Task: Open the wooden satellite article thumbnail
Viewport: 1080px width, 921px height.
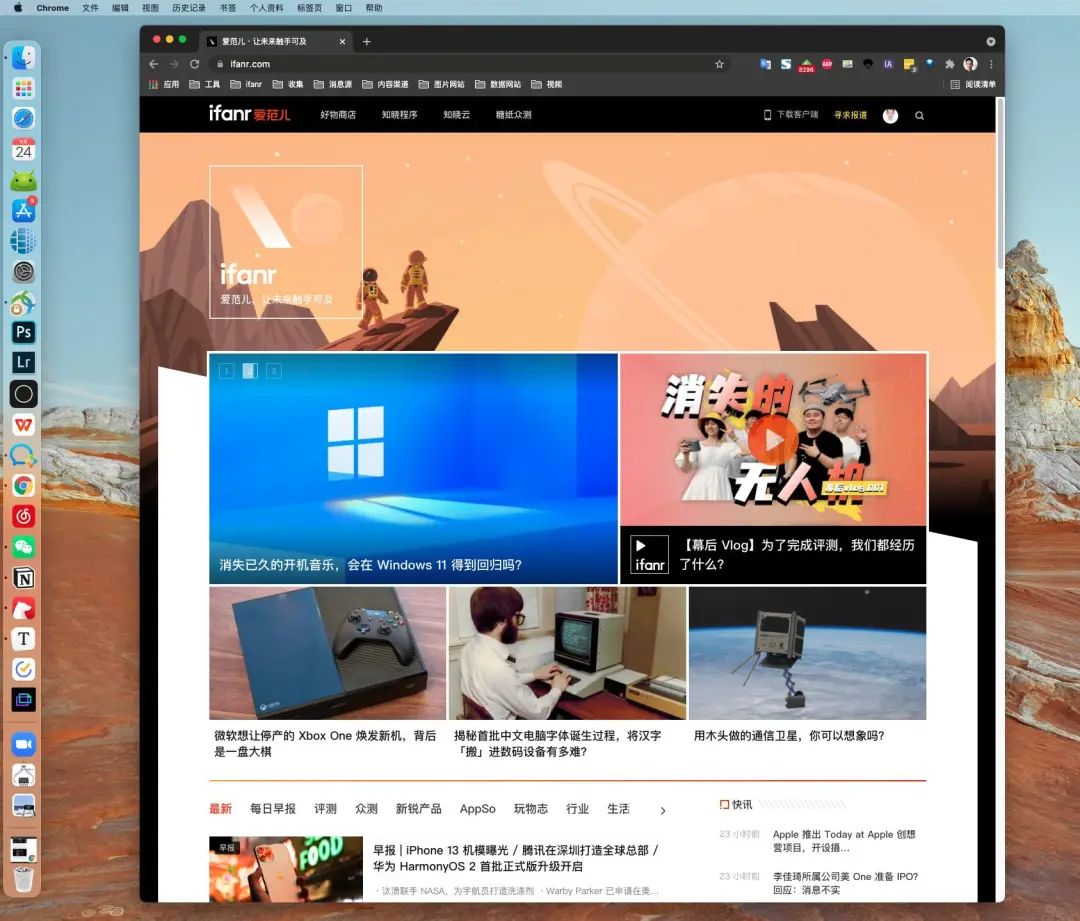Action: coord(807,653)
